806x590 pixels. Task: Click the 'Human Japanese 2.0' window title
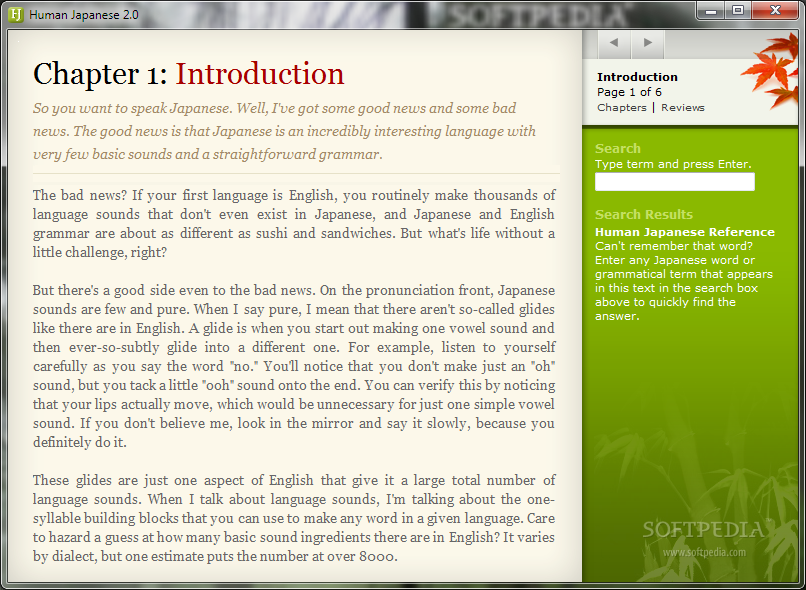coord(84,15)
